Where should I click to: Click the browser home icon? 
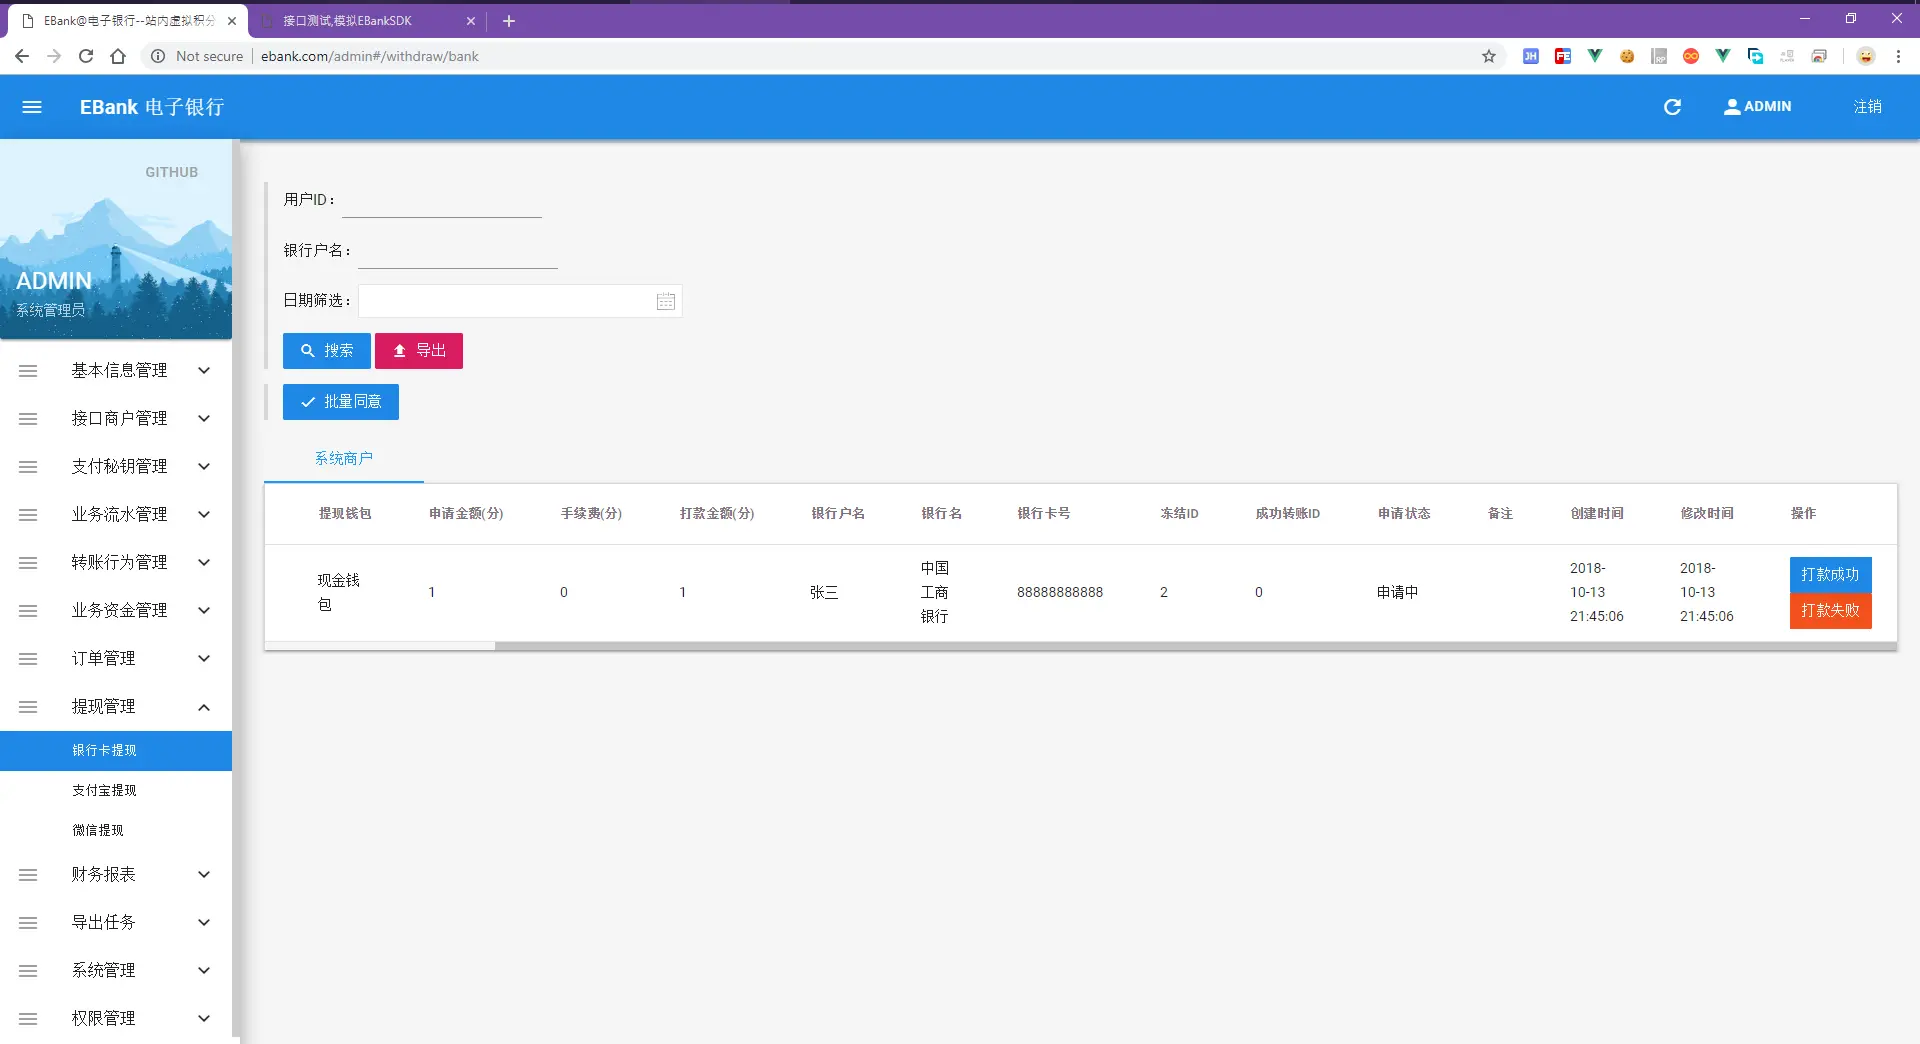[118, 56]
